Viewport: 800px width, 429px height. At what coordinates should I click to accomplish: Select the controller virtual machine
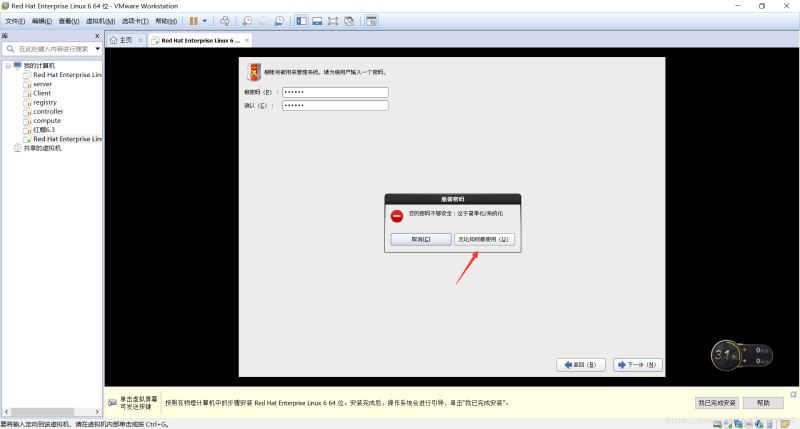47,111
